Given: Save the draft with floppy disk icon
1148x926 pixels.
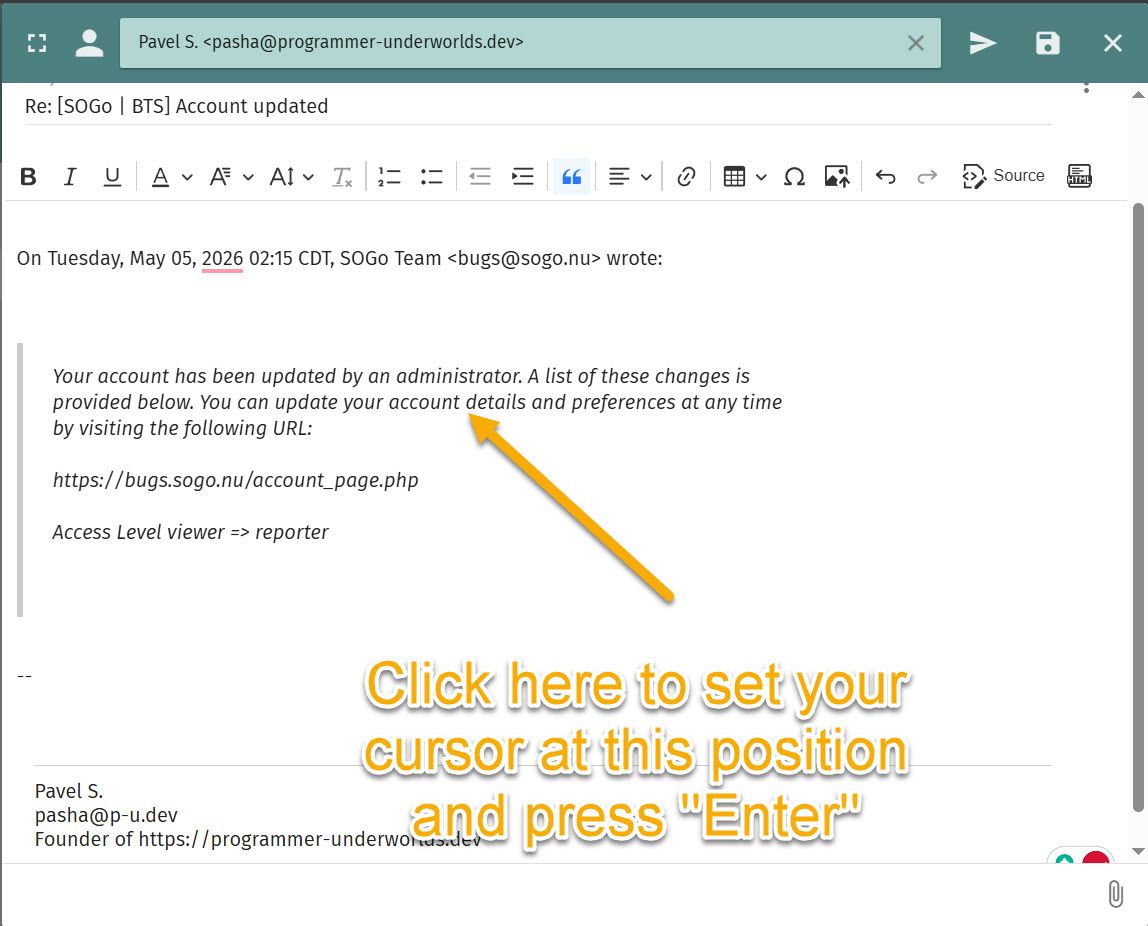Looking at the screenshot, I should [1048, 43].
